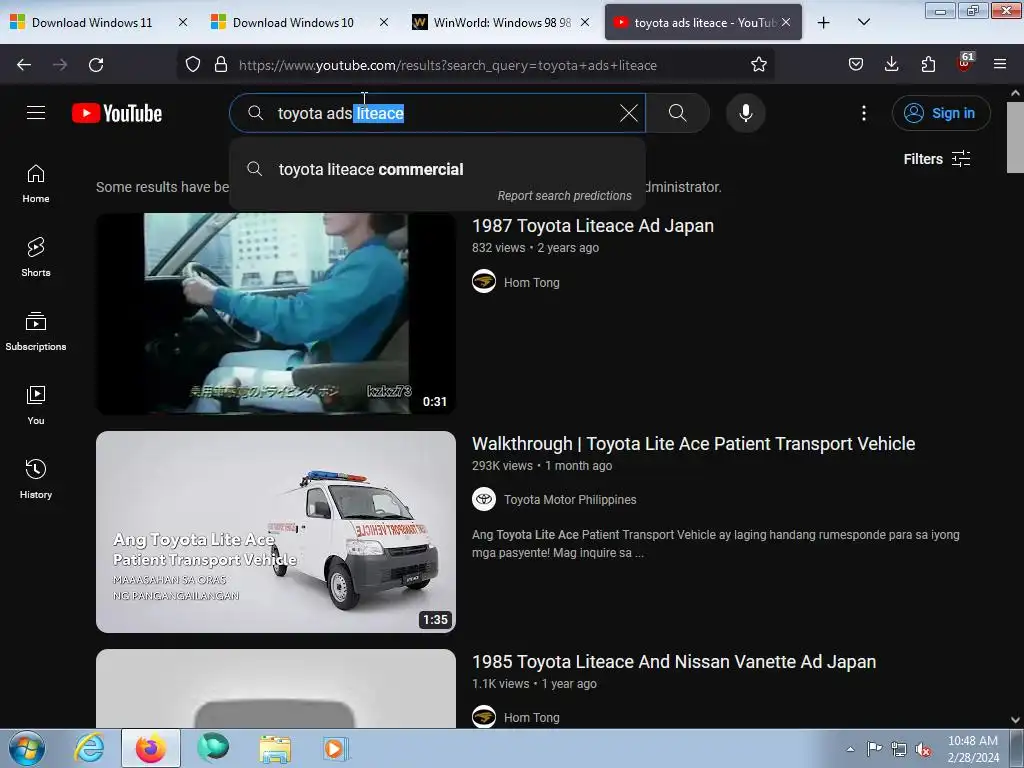Open the Firefox application menu
Image resolution: width=1024 pixels, height=768 pixels.
pyautogui.click(x=1000, y=65)
